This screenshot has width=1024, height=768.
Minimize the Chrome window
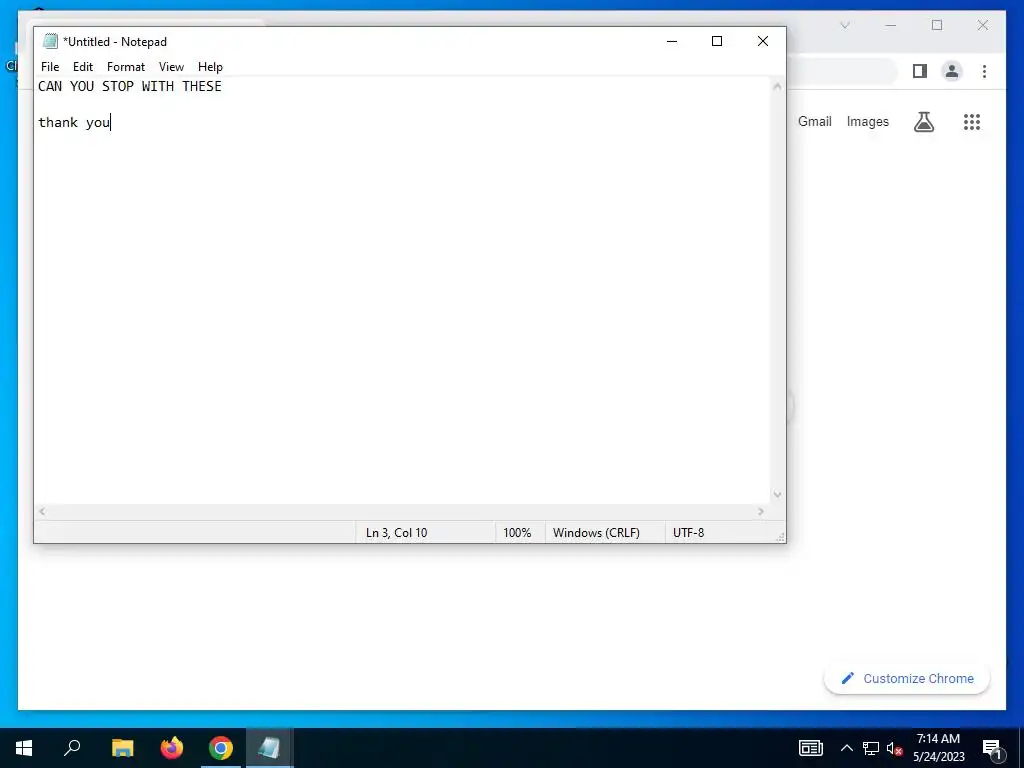(x=891, y=25)
